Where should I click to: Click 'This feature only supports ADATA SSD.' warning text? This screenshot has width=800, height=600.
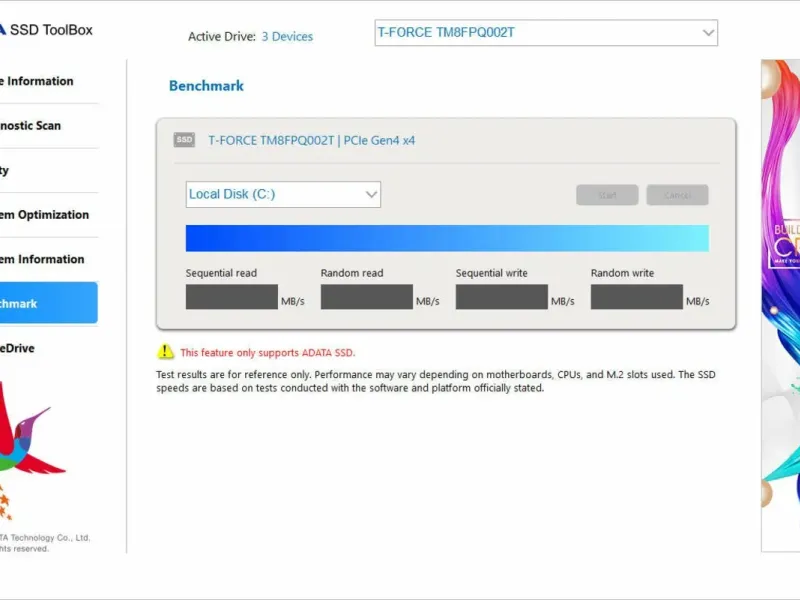pyautogui.click(x=267, y=353)
